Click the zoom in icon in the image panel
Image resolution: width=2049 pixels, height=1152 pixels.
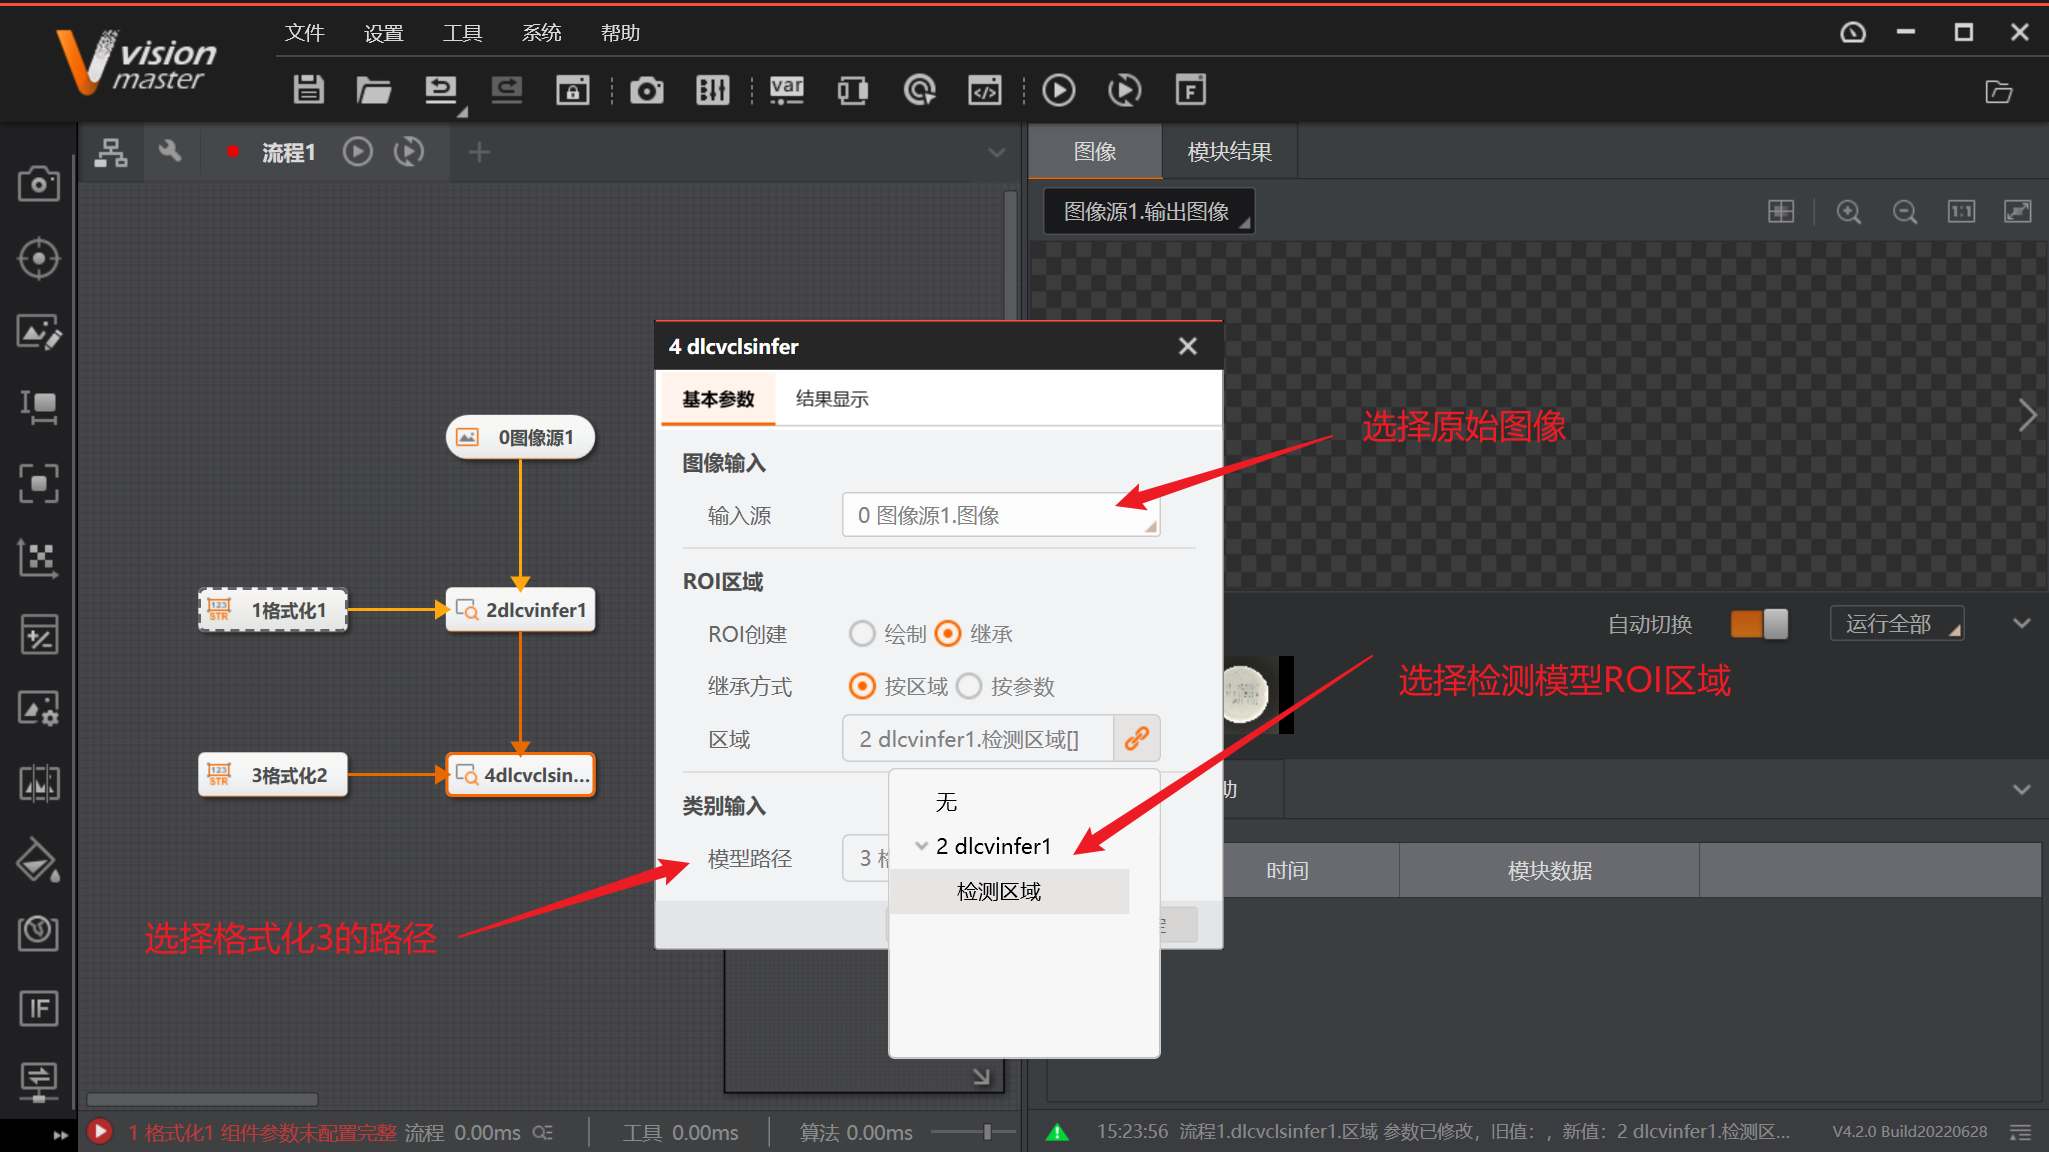pos(1848,212)
